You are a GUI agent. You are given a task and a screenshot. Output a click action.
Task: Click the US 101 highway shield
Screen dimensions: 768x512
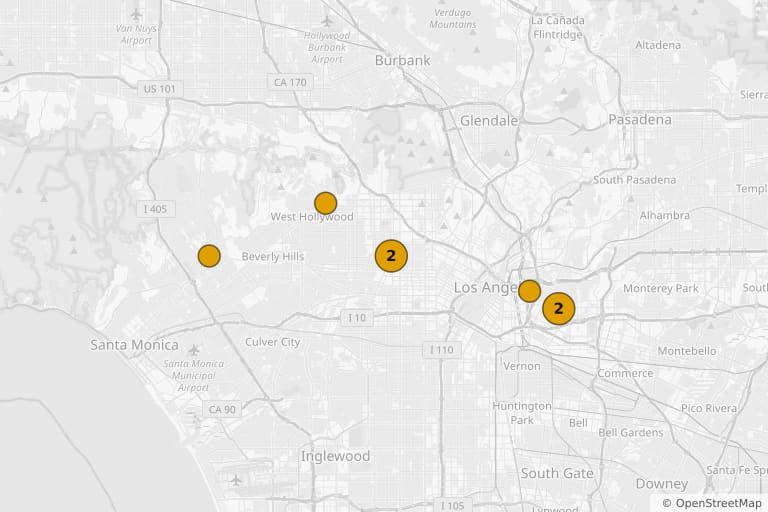click(x=160, y=89)
